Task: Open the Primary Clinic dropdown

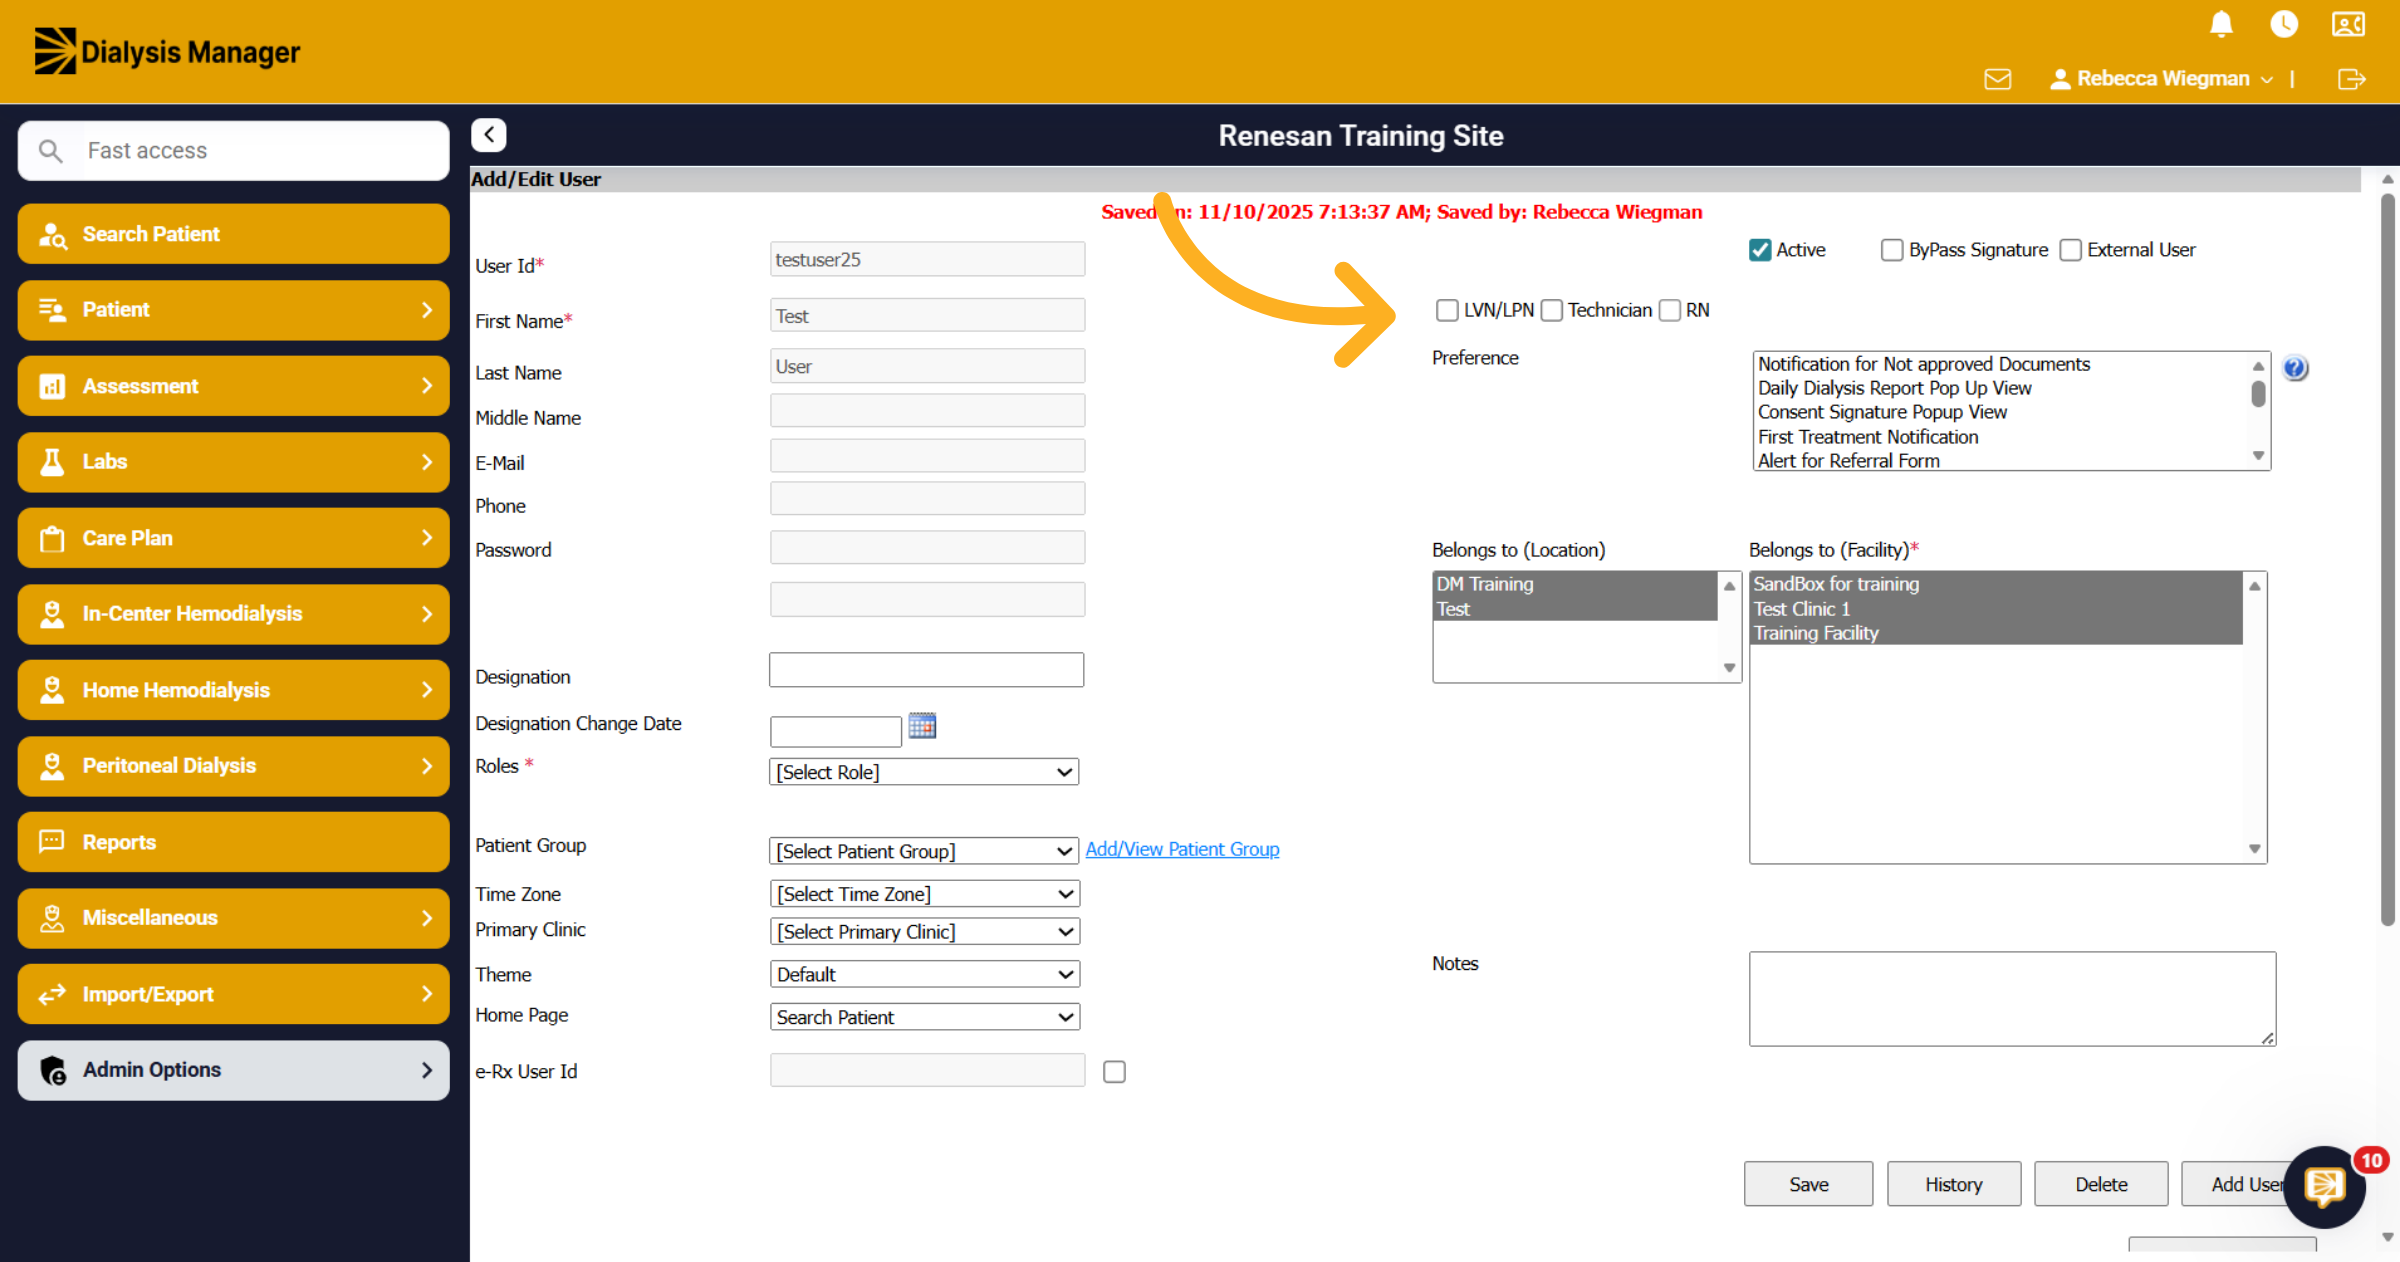Action: tap(924, 932)
